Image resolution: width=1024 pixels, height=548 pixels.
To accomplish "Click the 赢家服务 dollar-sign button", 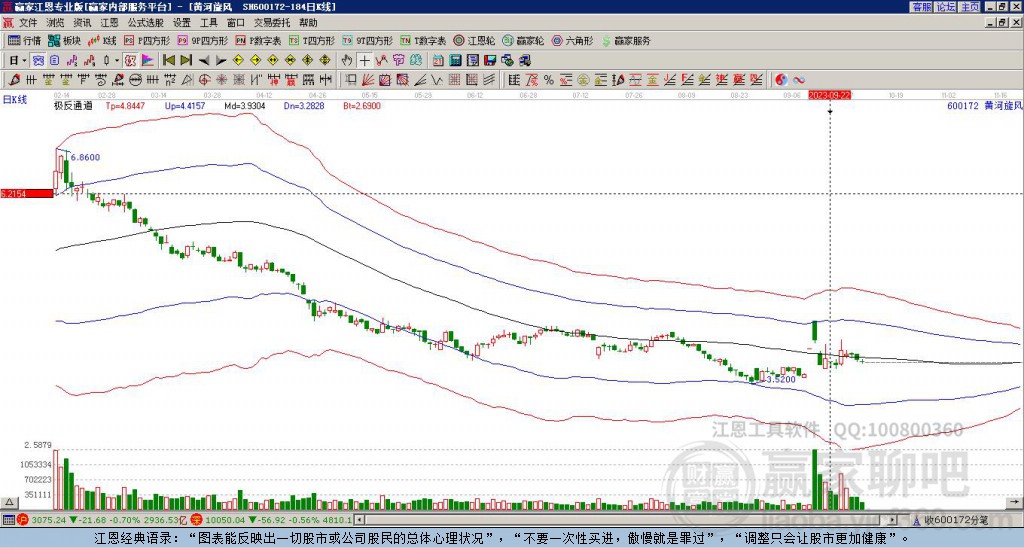I will tap(626, 40).
